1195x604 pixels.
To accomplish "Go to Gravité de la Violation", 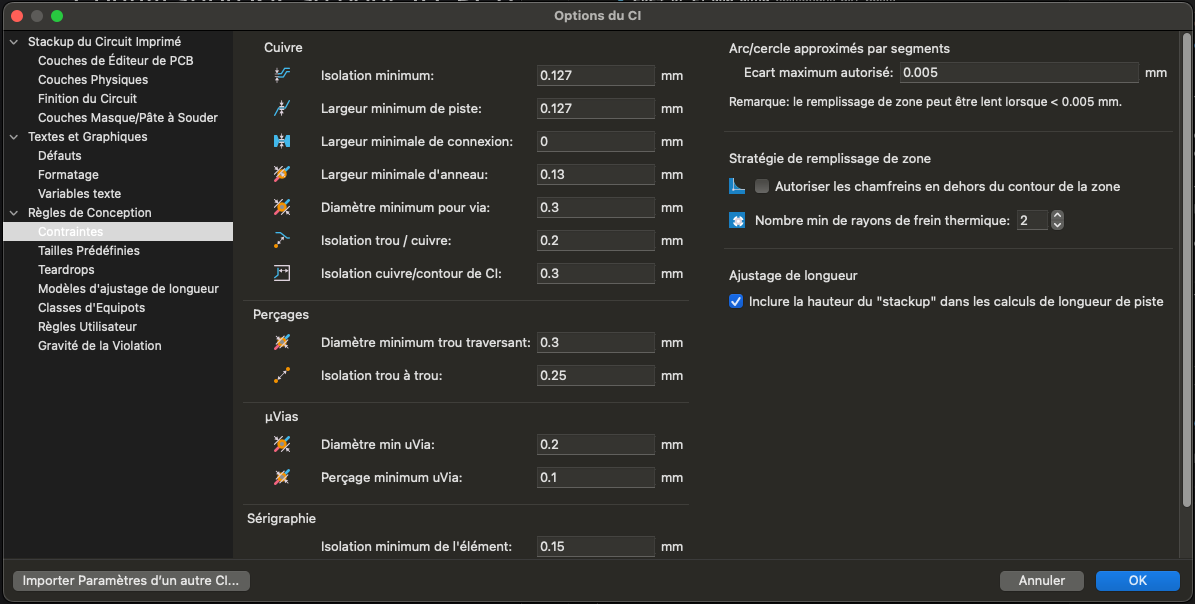I will 100,346.
